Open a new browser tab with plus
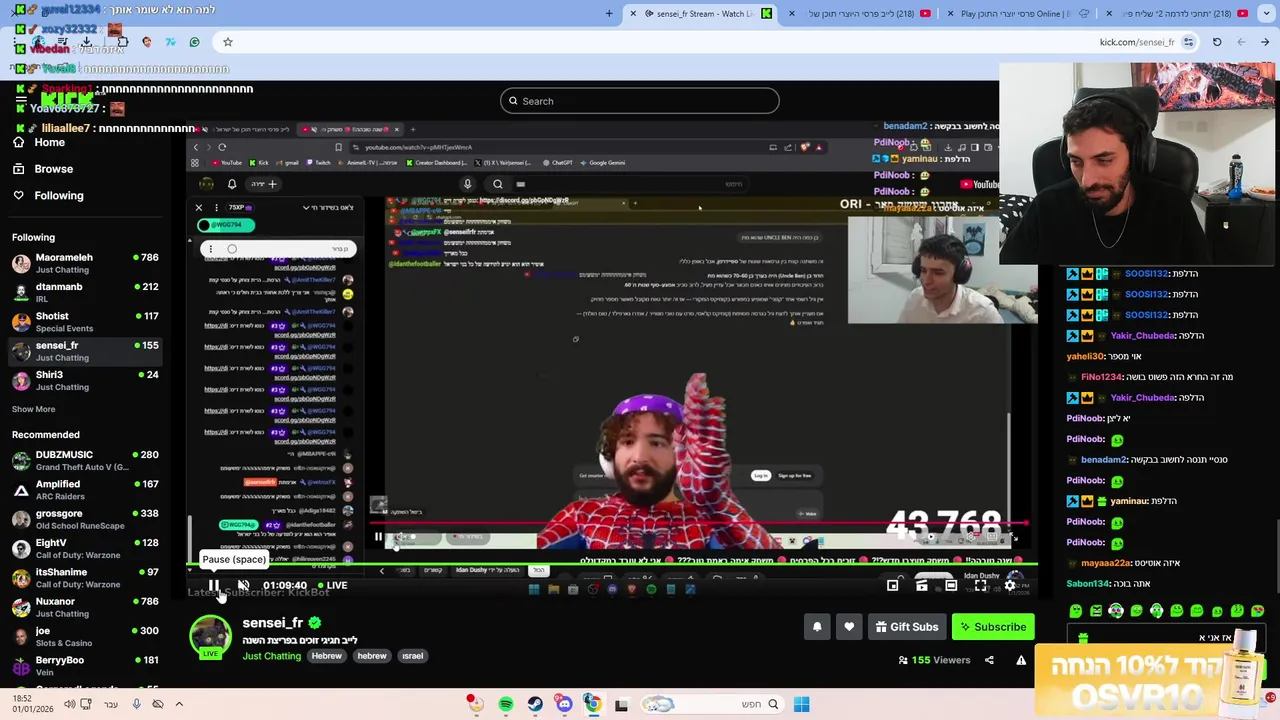This screenshot has width=1280, height=720. coord(609,13)
